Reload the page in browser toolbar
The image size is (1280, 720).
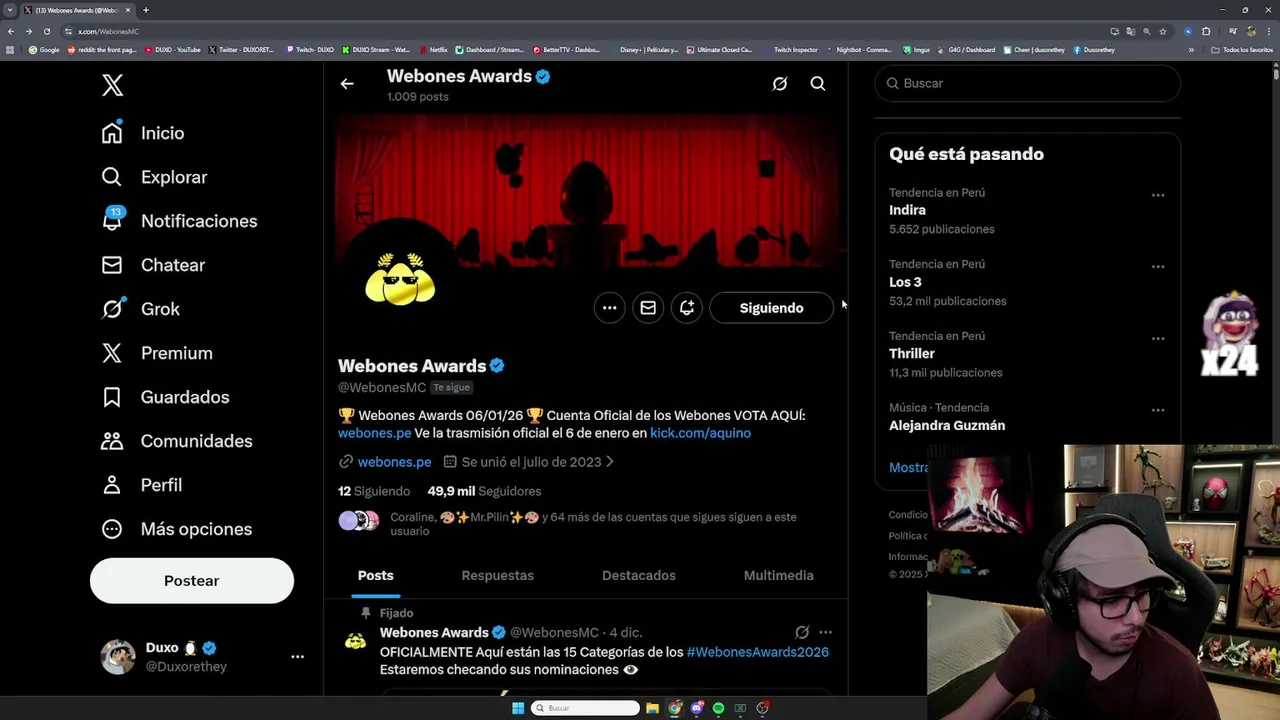46,31
